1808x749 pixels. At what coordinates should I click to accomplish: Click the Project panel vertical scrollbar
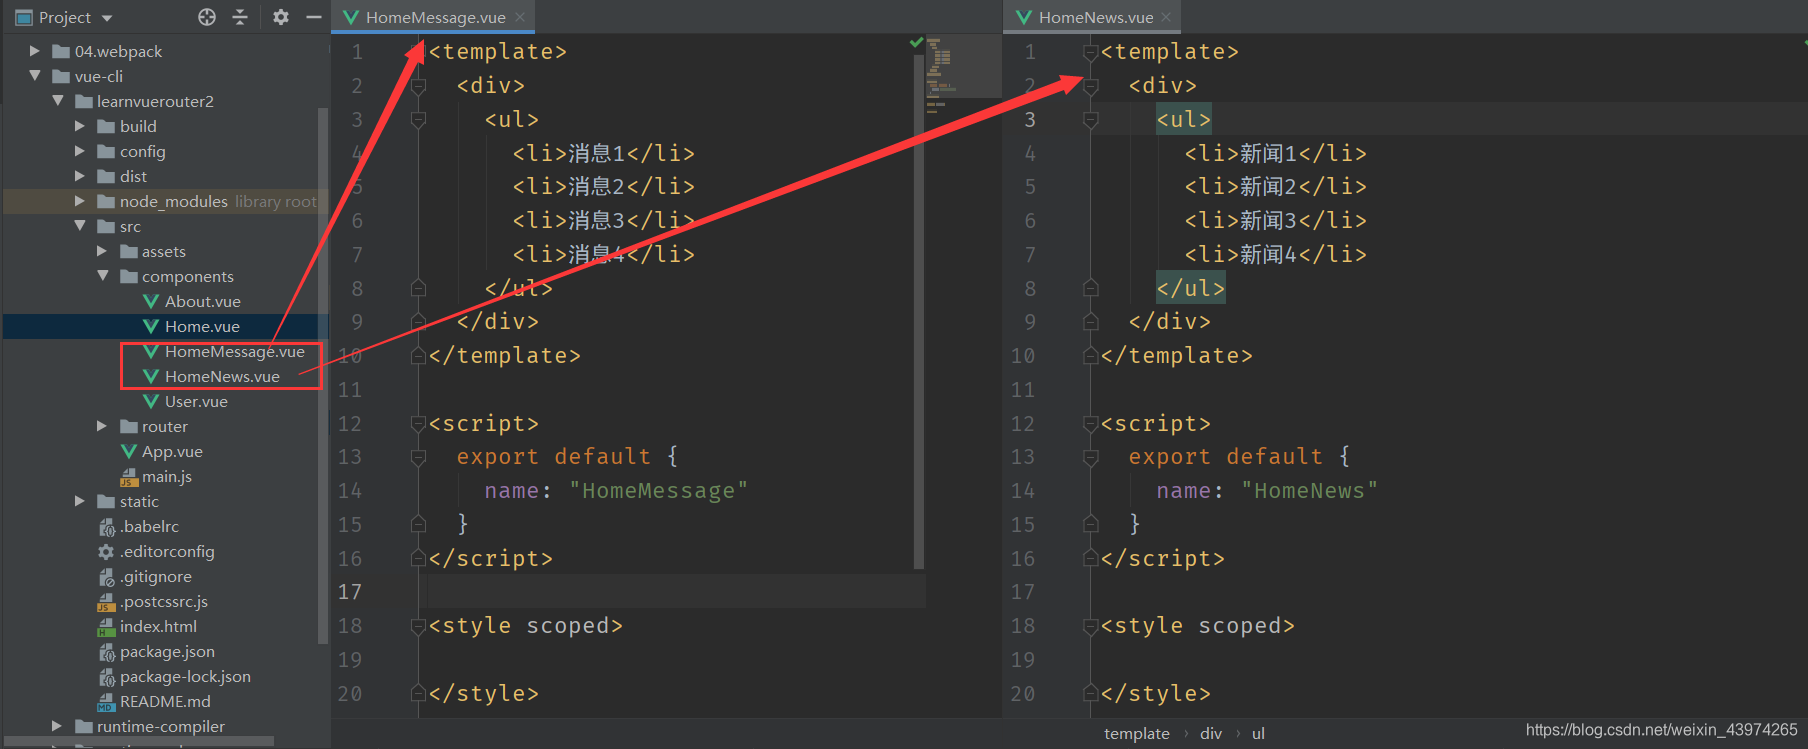[322, 375]
